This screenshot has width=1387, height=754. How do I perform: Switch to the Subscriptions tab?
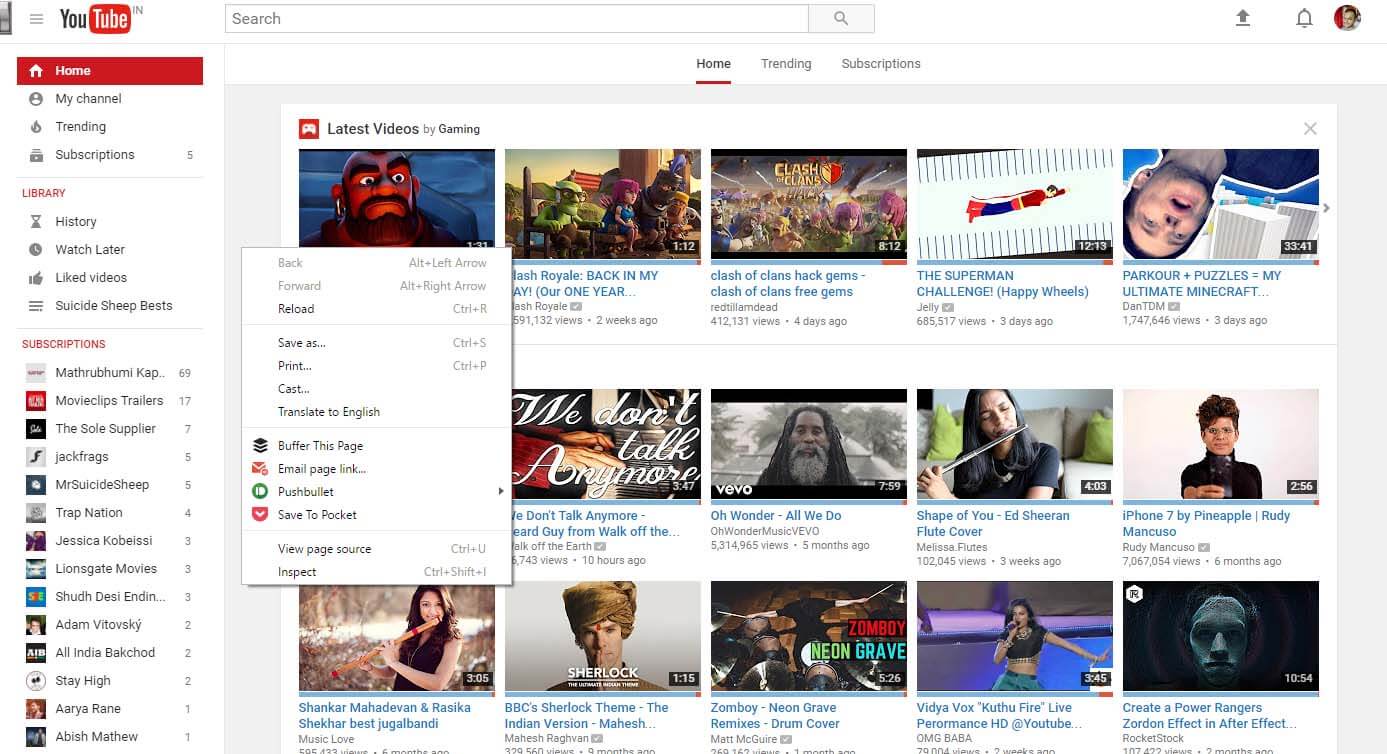tap(881, 64)
